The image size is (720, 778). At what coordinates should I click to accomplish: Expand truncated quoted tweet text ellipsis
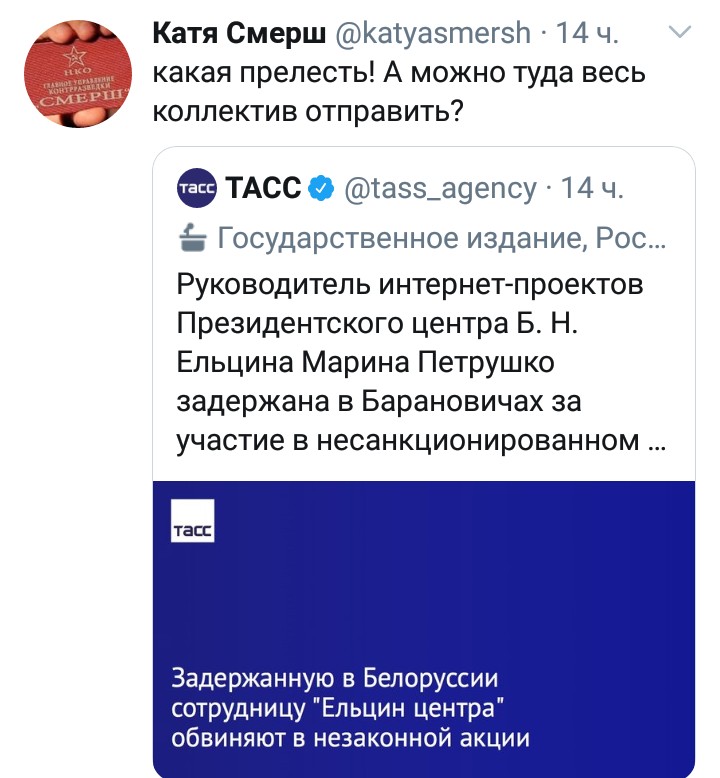click(657, 441)
